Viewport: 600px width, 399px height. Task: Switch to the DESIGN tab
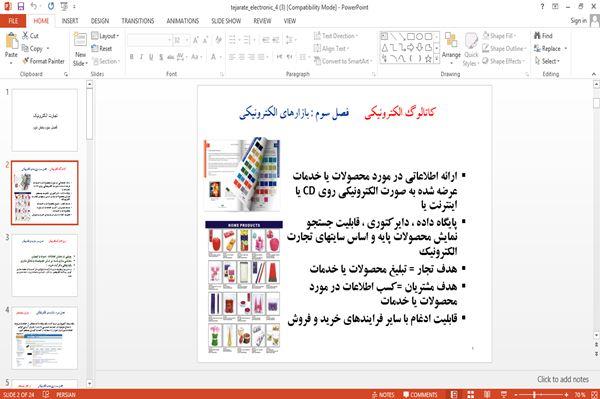pos(99,21)
